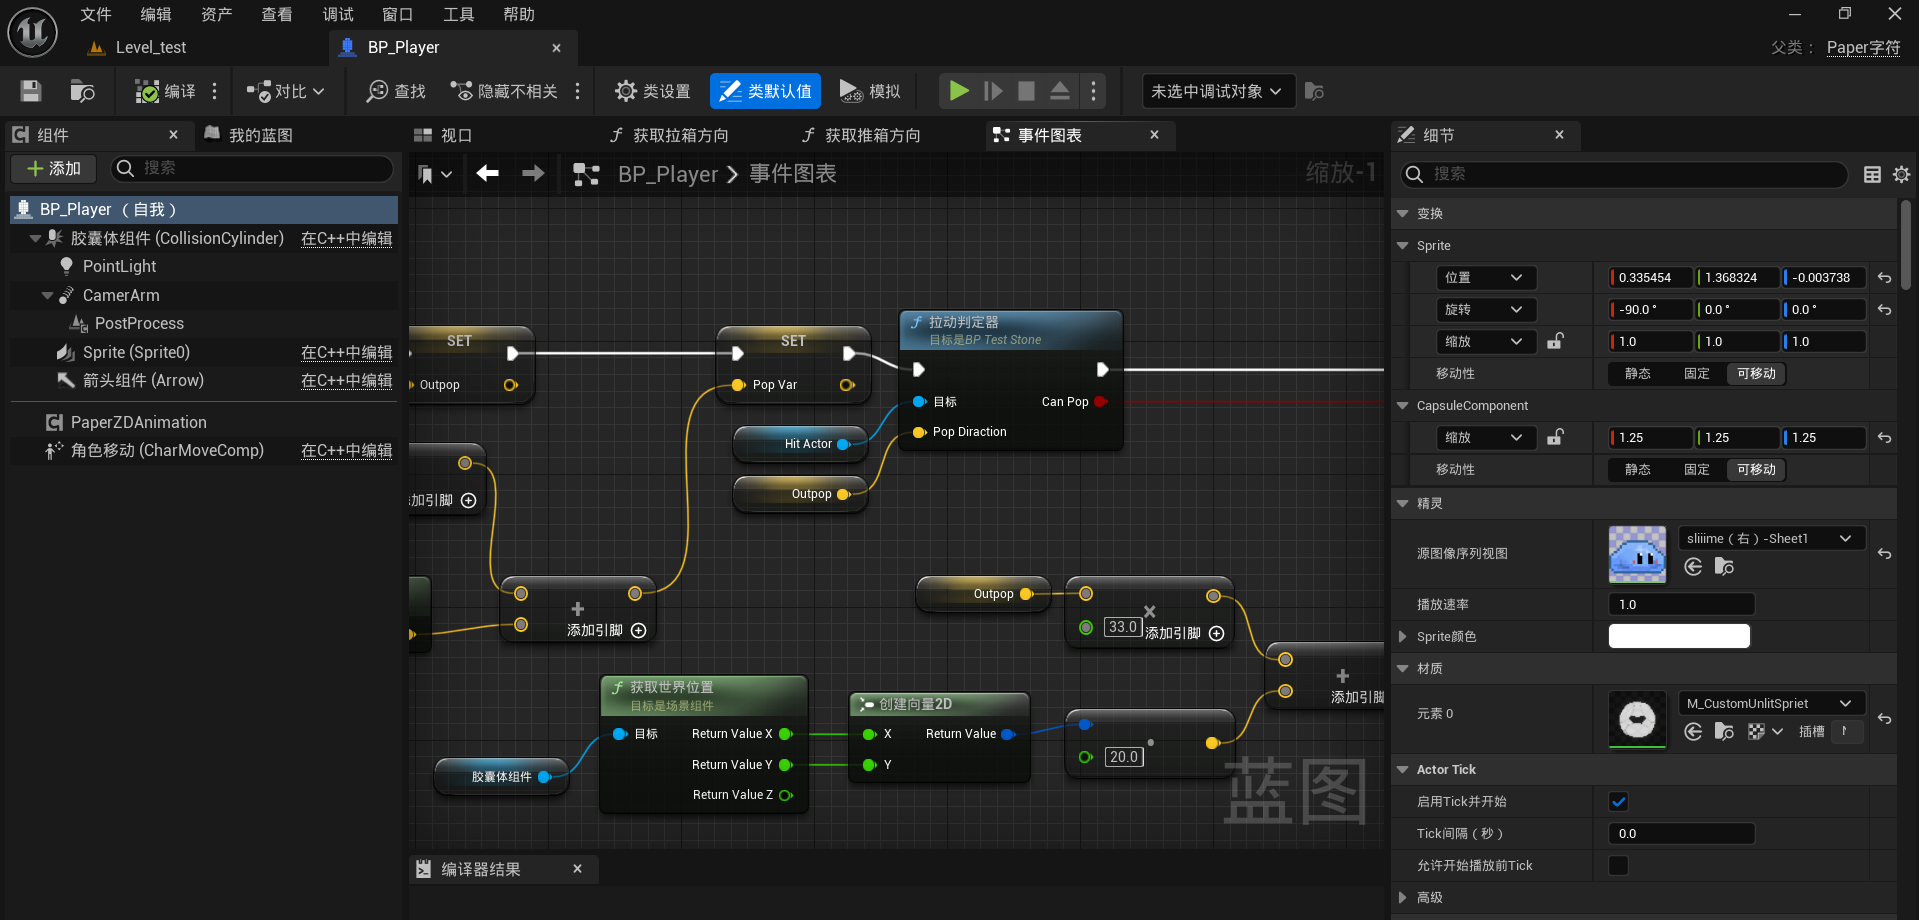
Task: Click the frame advance button
Action: (x=993, y=91)
